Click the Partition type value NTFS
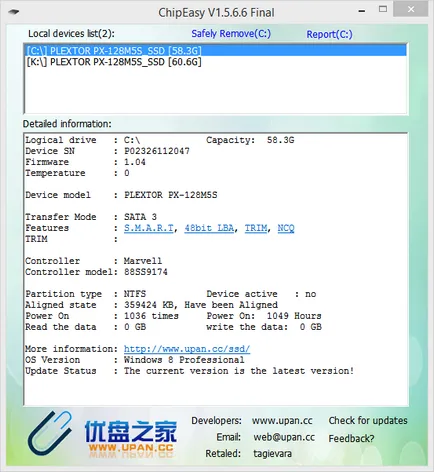 [x=135, y=294]
